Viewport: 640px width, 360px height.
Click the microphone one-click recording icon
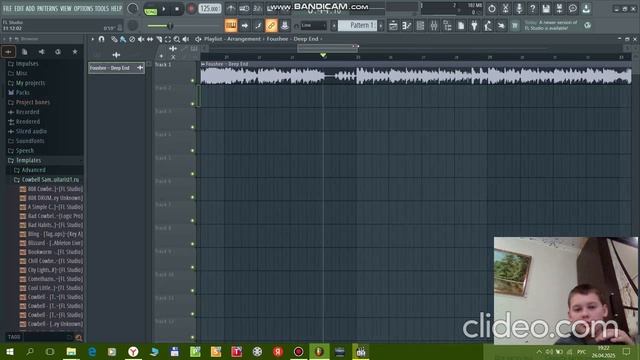tap(519, 9)
